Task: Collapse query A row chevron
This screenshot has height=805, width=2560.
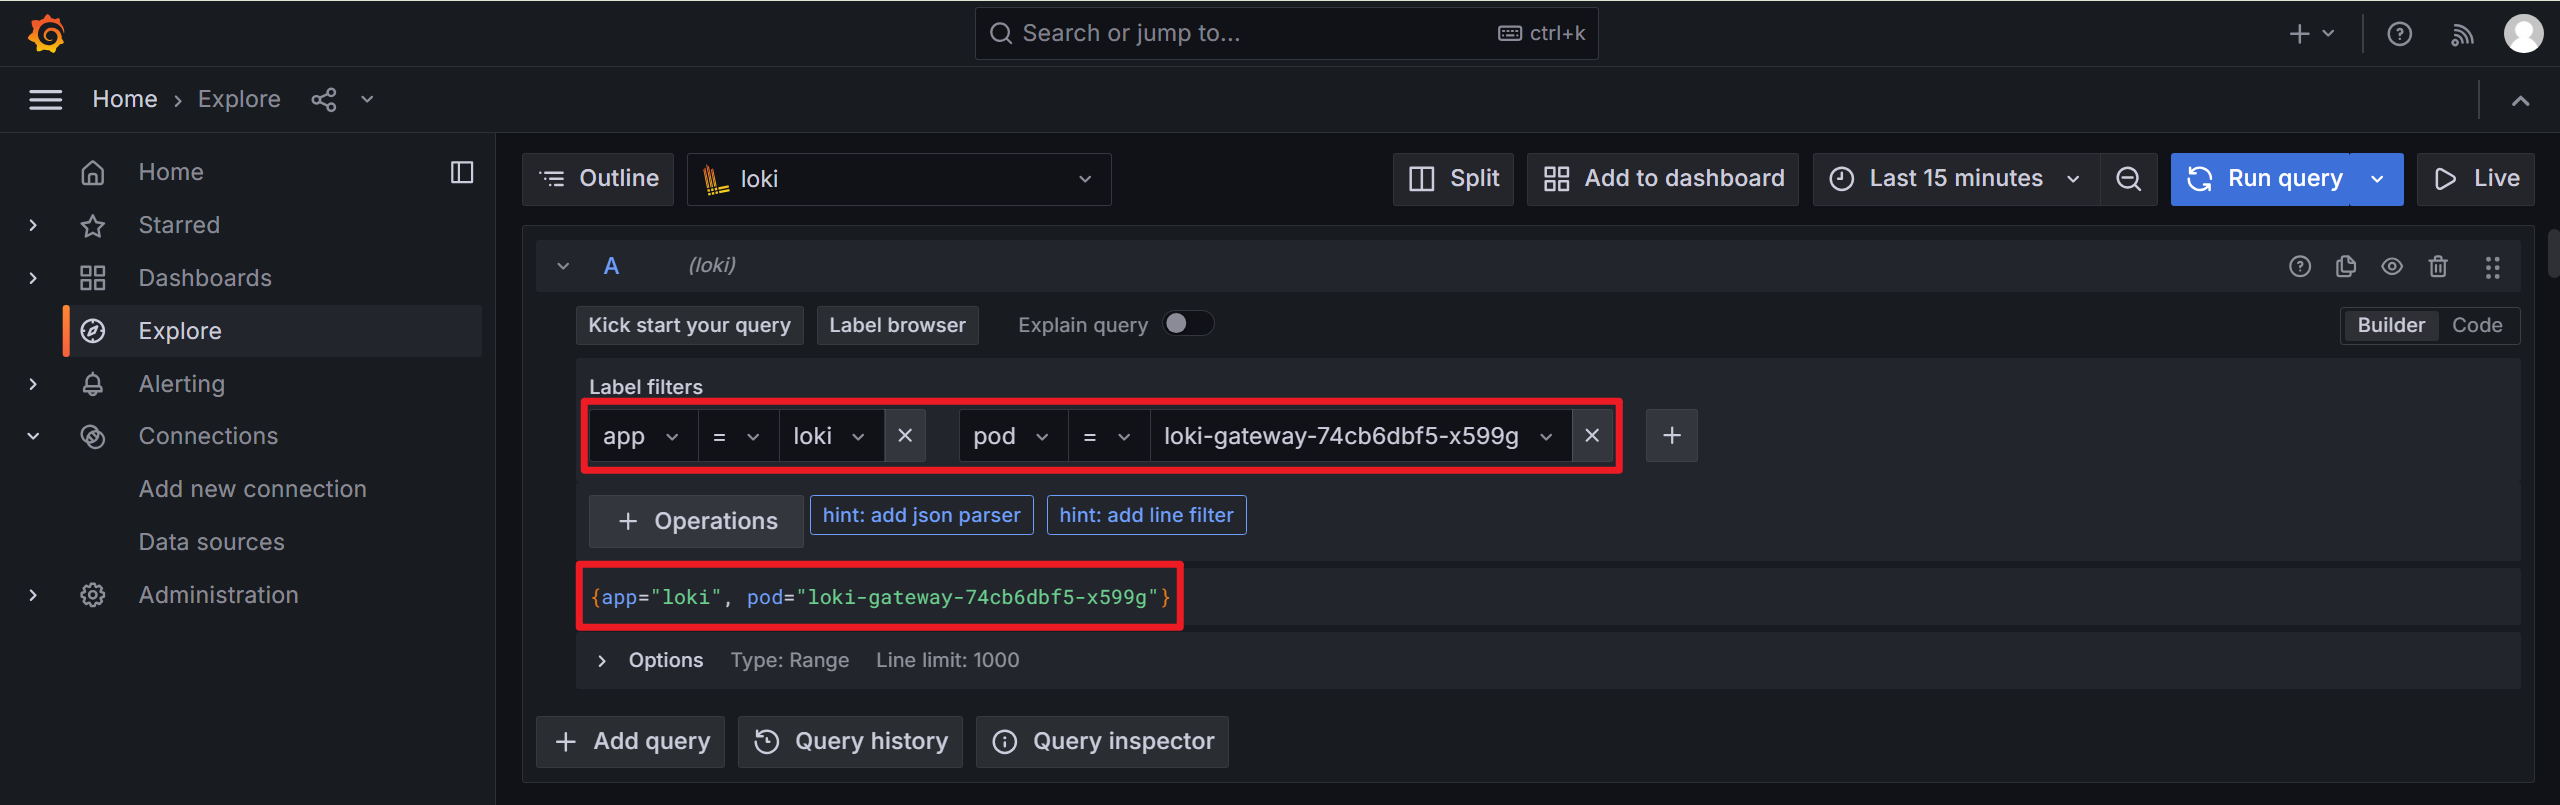Action: 563,266
